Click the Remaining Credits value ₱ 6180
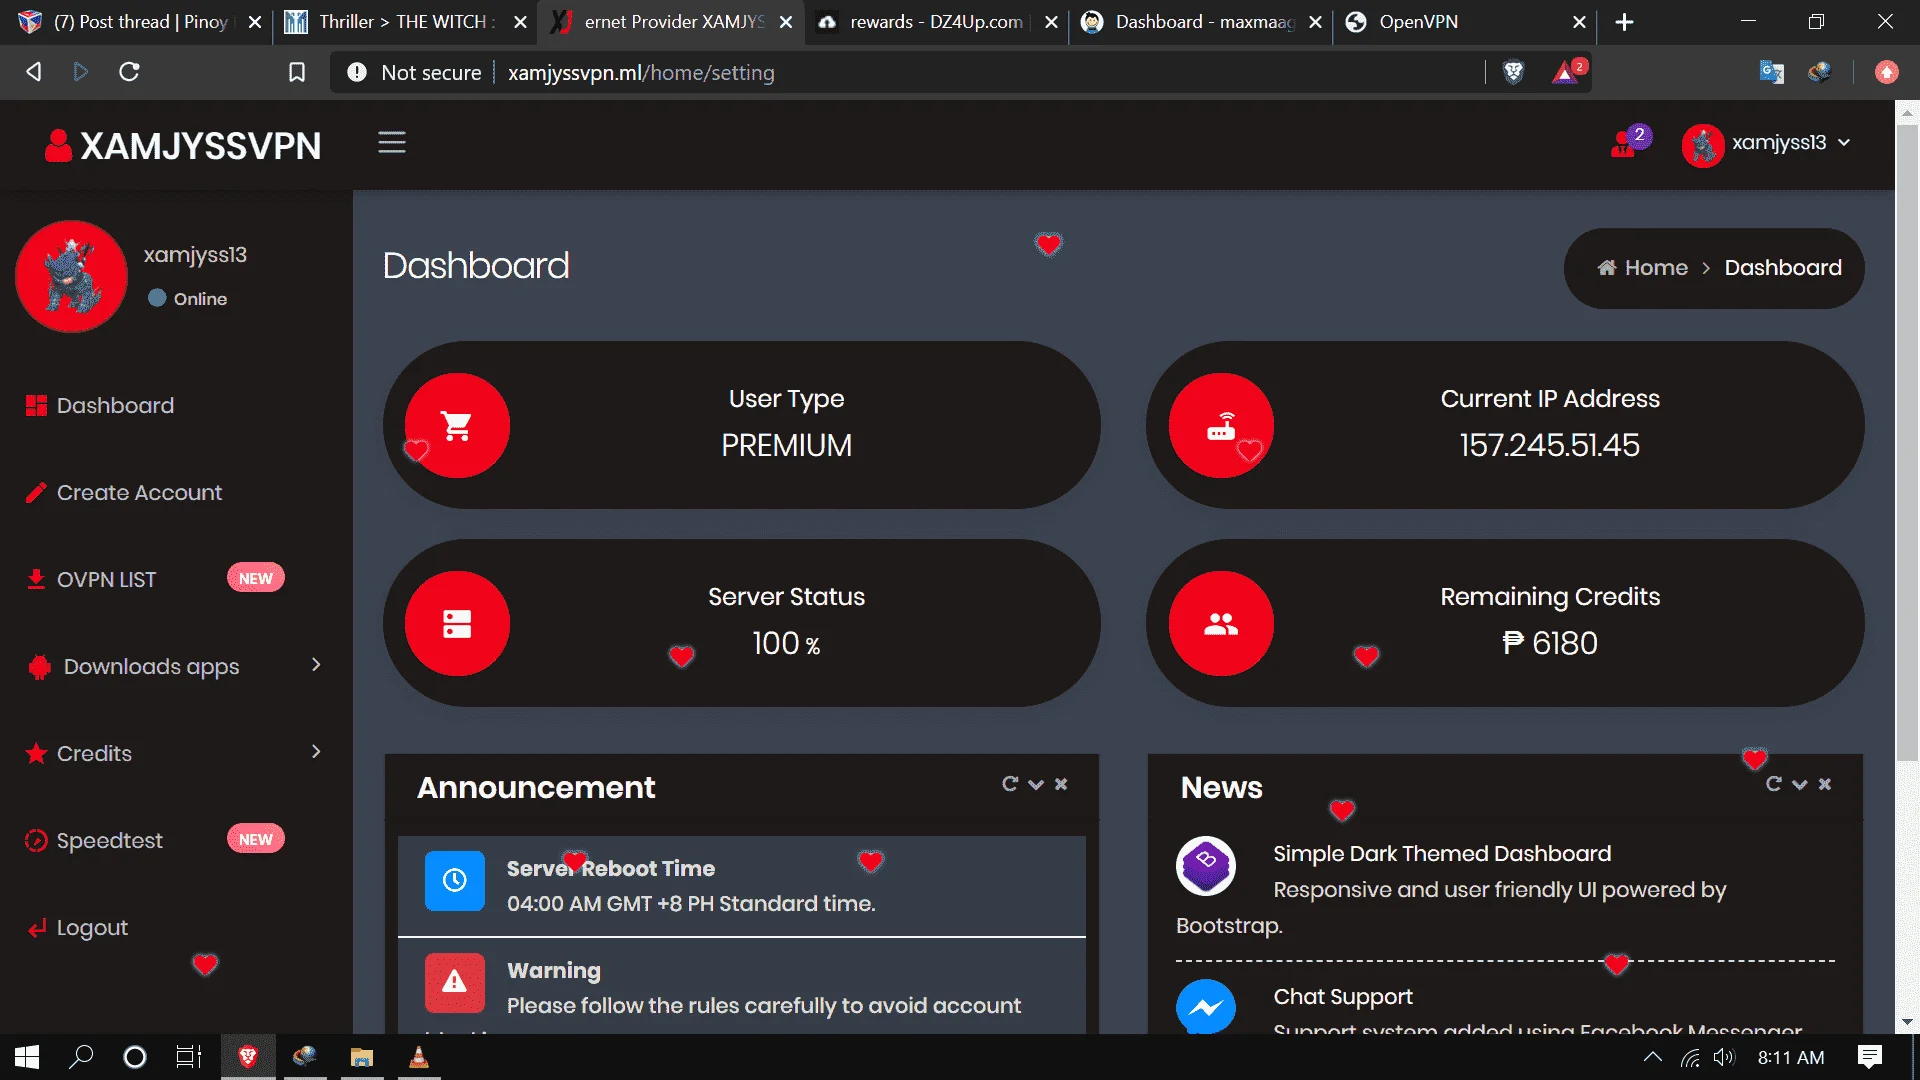 click(1550, 643)
